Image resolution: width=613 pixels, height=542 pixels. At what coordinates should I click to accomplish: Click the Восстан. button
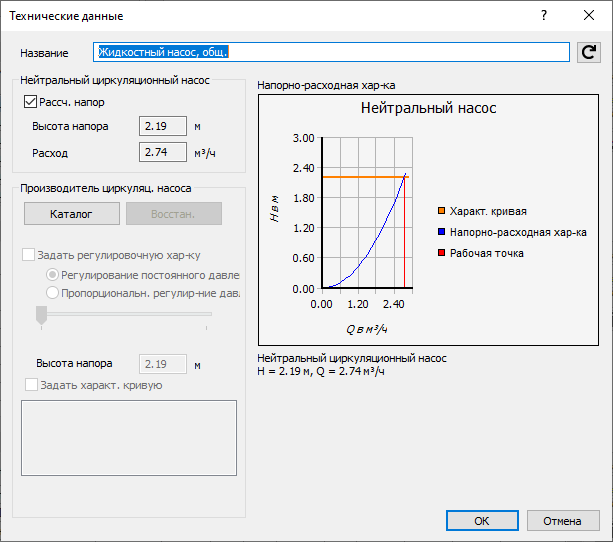click(174, 214)
